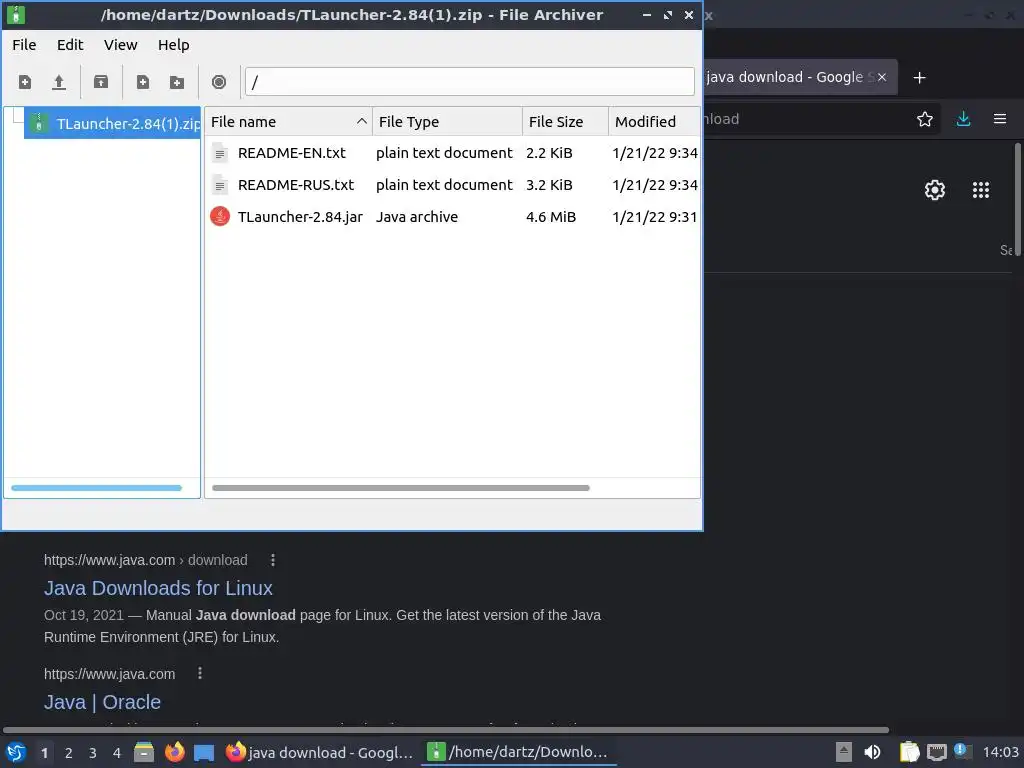1024x768 pixels.
Task: Launch file manager from taskbar
Action: [x=144, y=752]
